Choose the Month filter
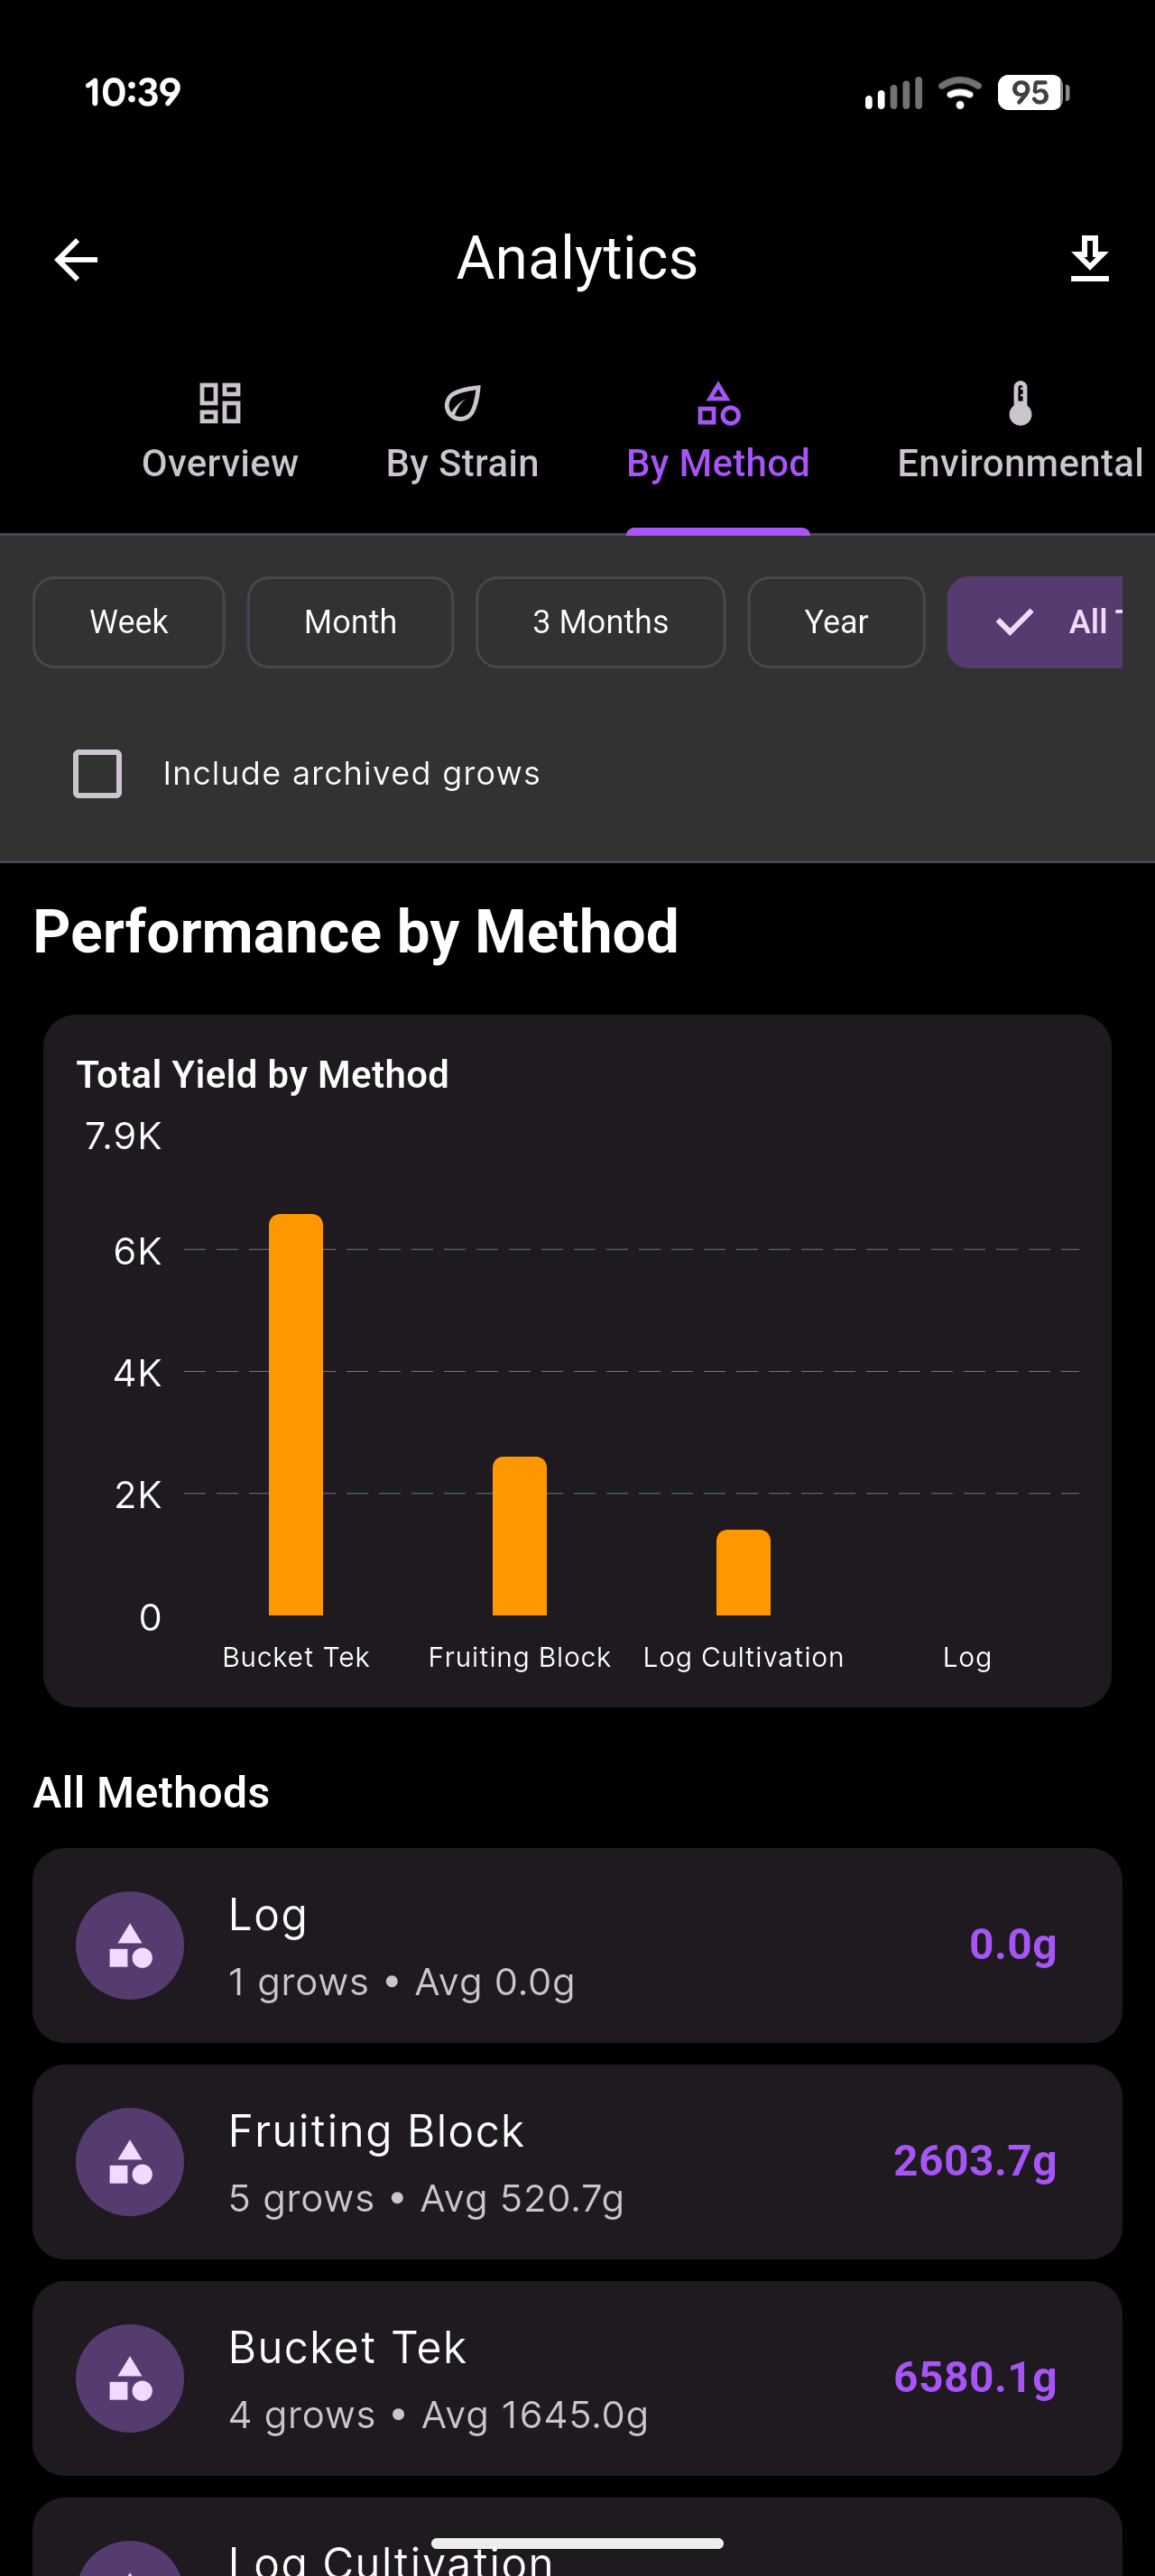Image resolution: width=1155 pixels, height=2576 pixels. pos(350,622)
